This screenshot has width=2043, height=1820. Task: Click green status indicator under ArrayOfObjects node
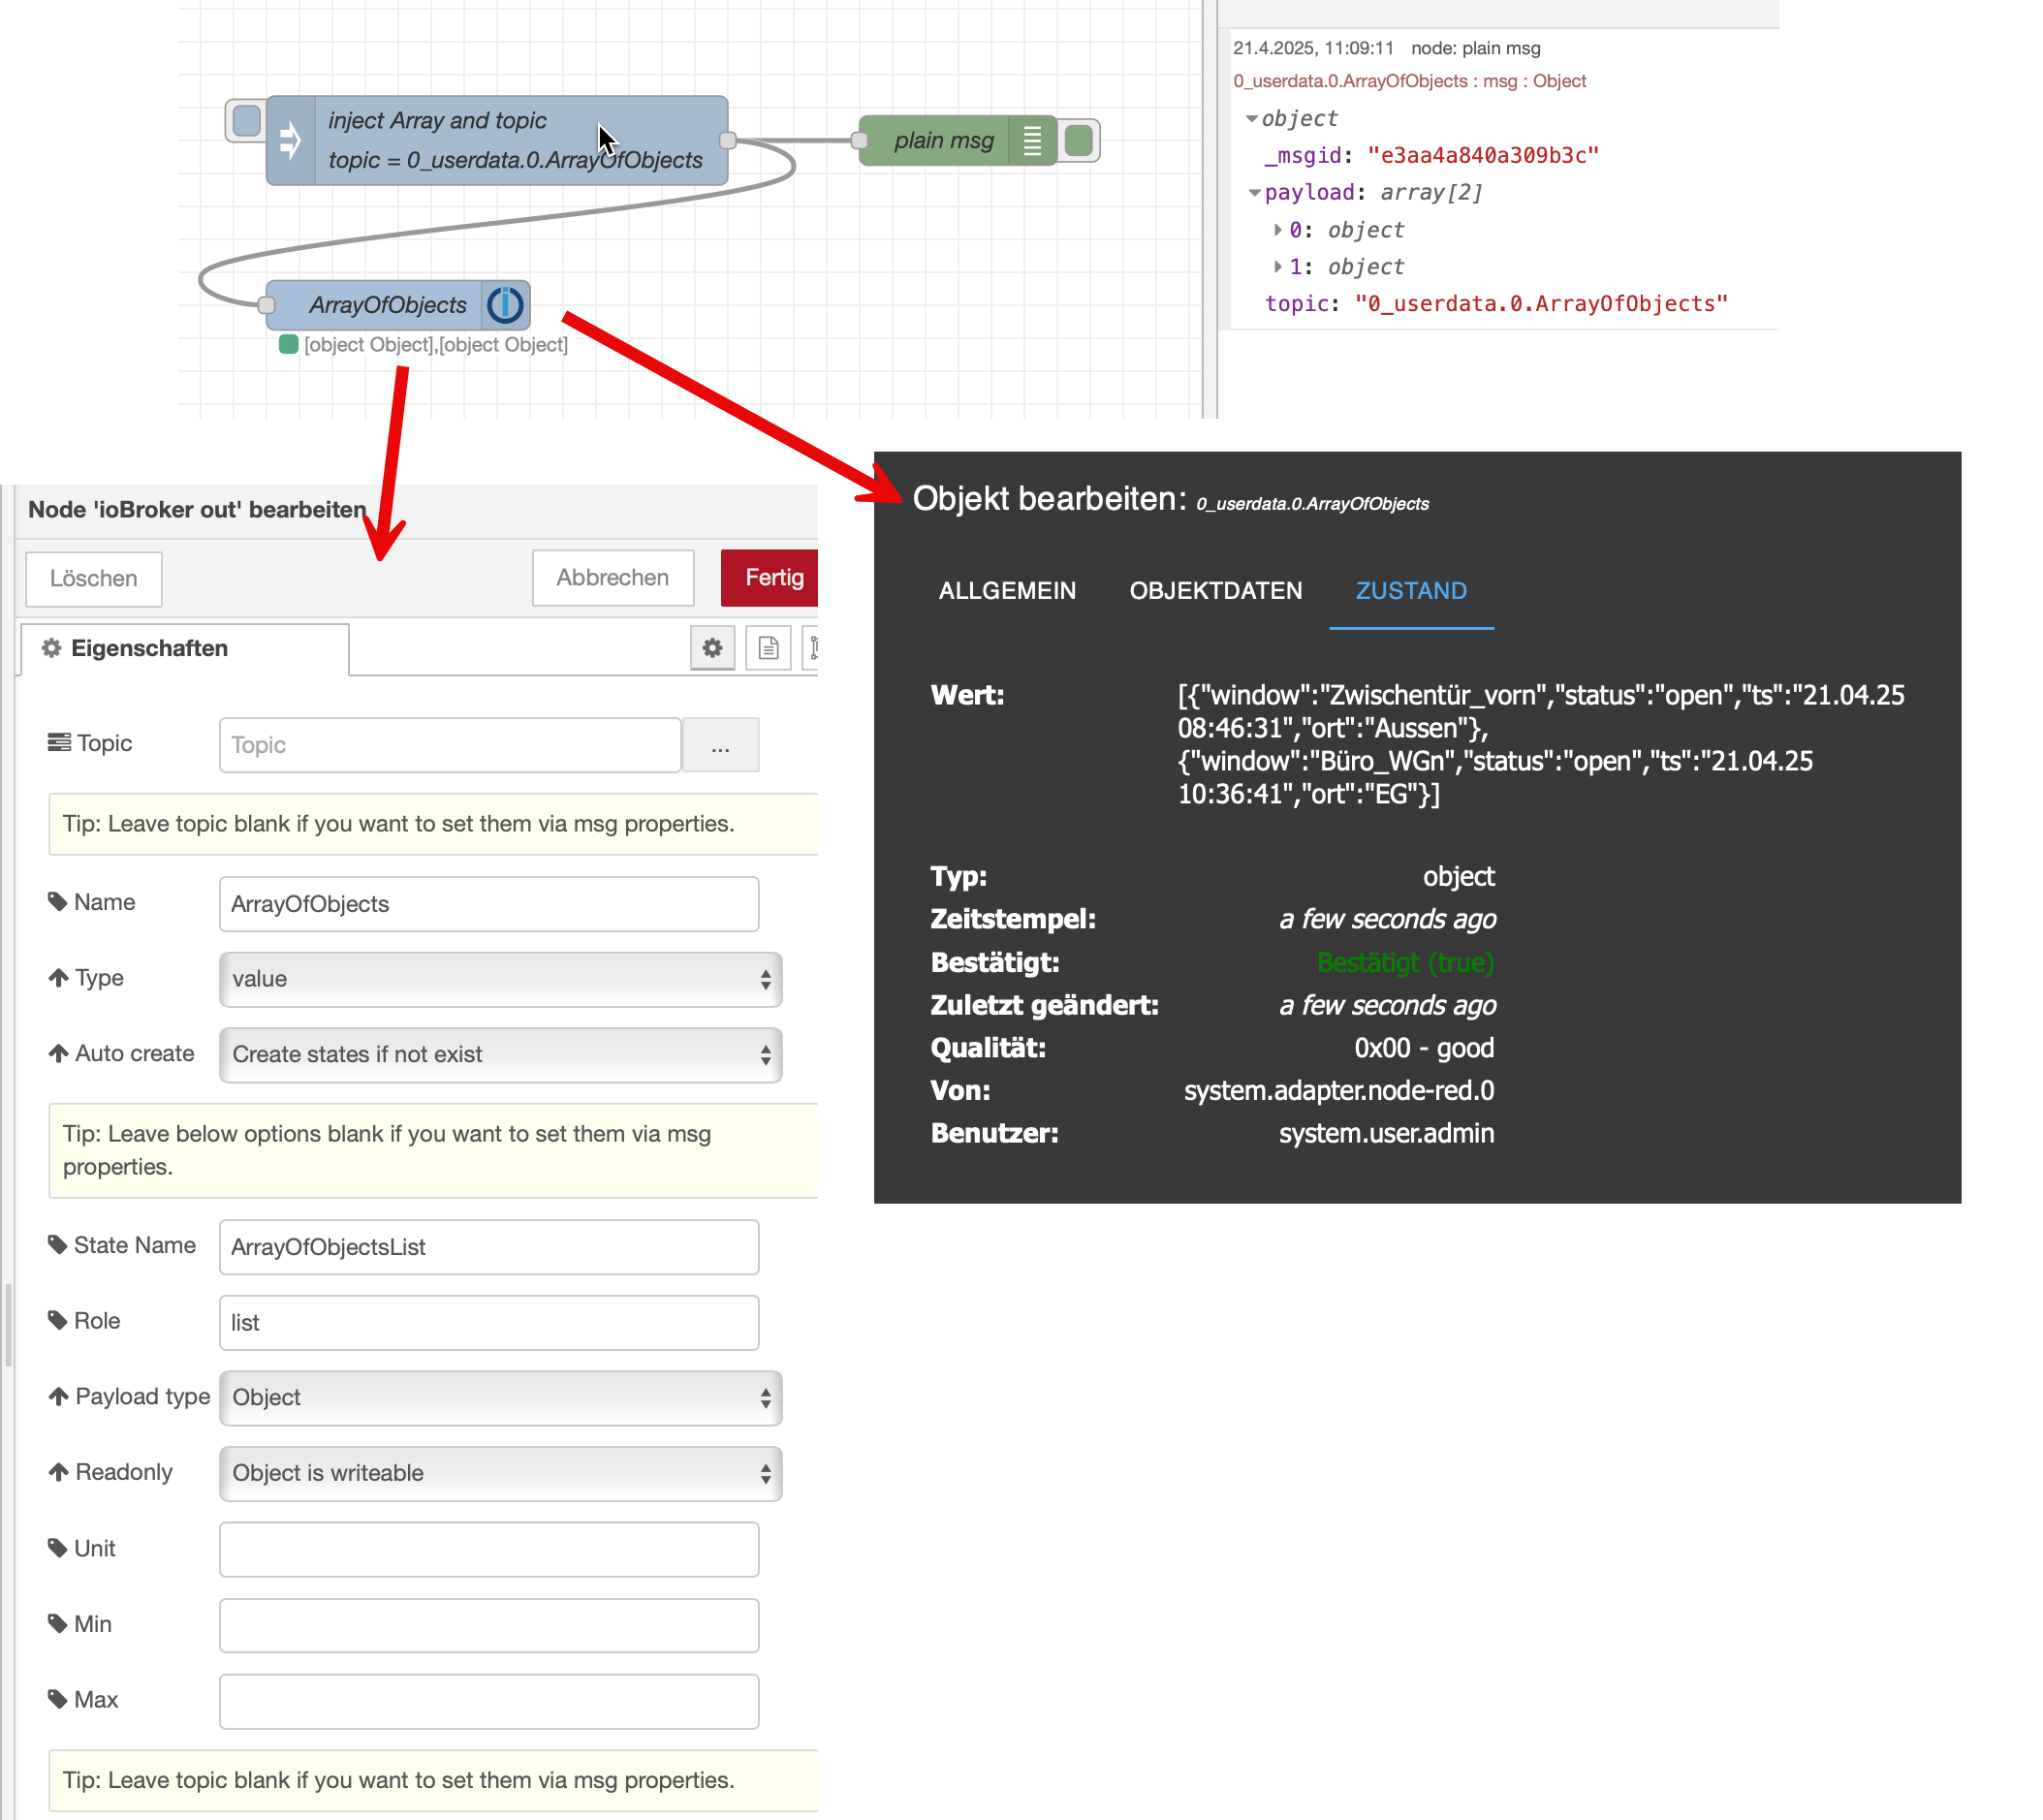[x=289, y=345]
